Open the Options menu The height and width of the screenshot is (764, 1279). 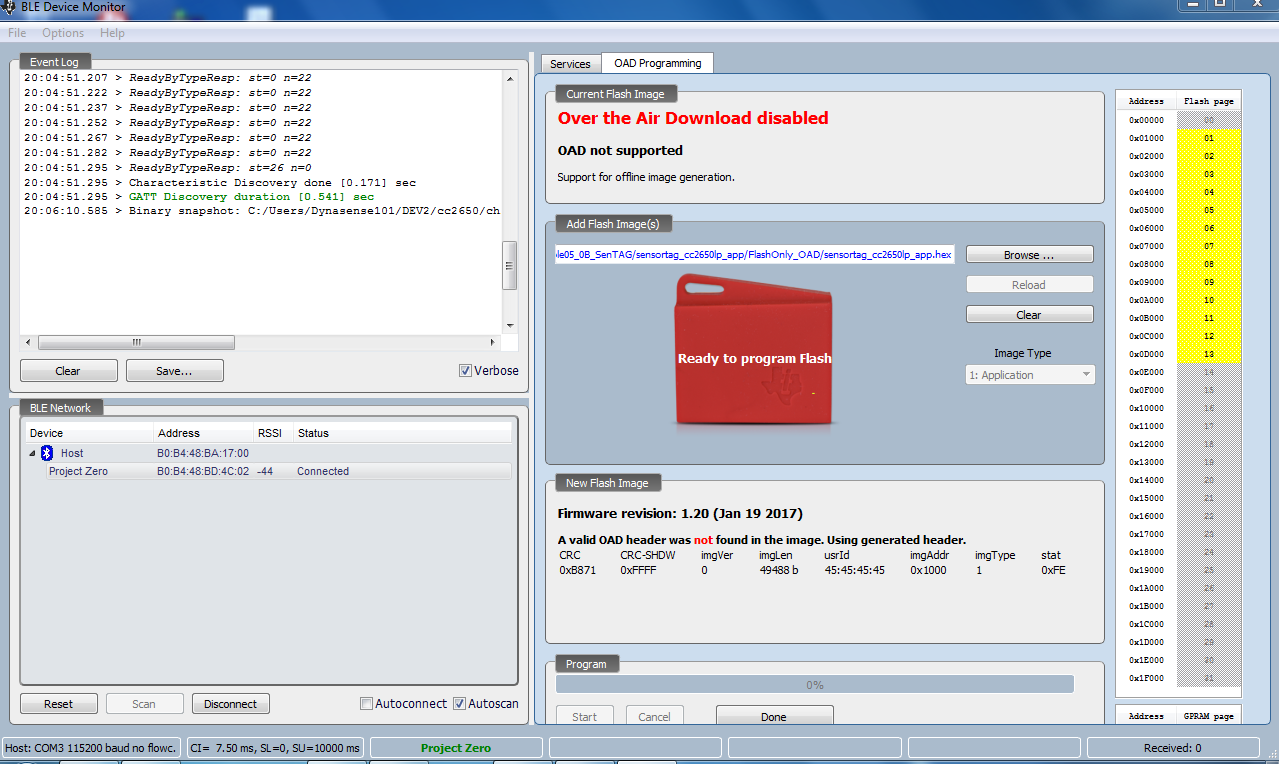point(63,33)
